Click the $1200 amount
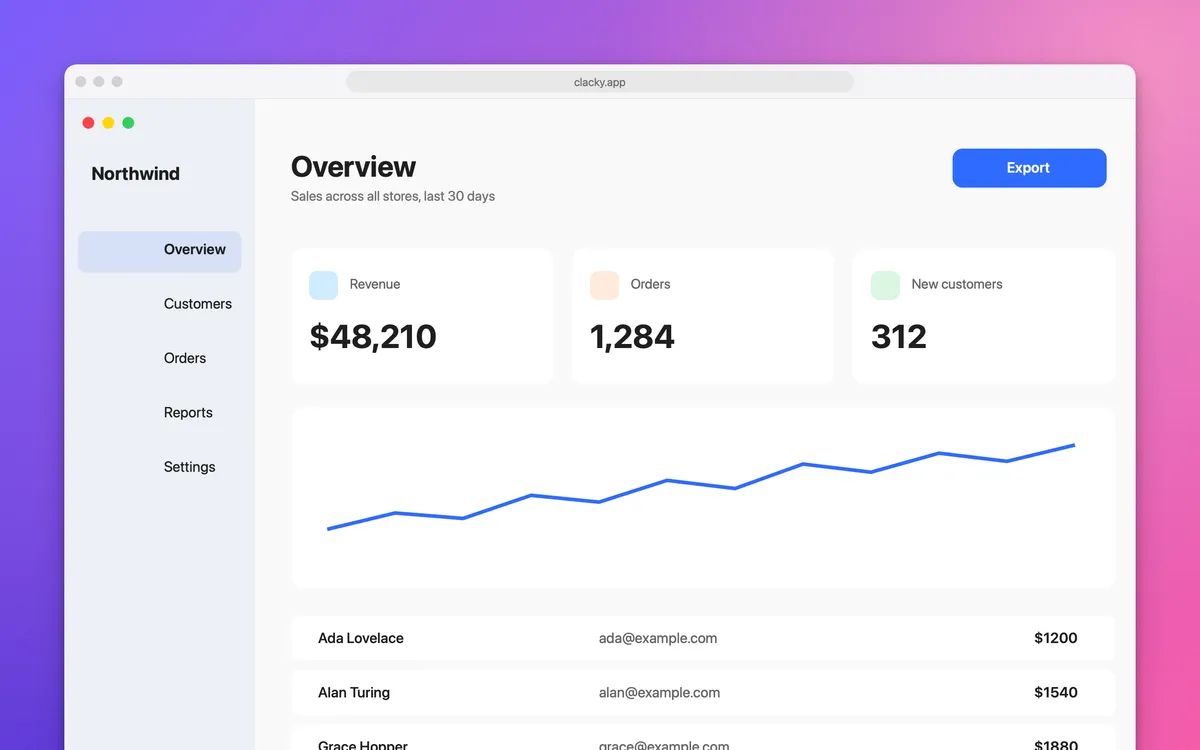This screenshot has width=1200, height=750. (1056, 638)
